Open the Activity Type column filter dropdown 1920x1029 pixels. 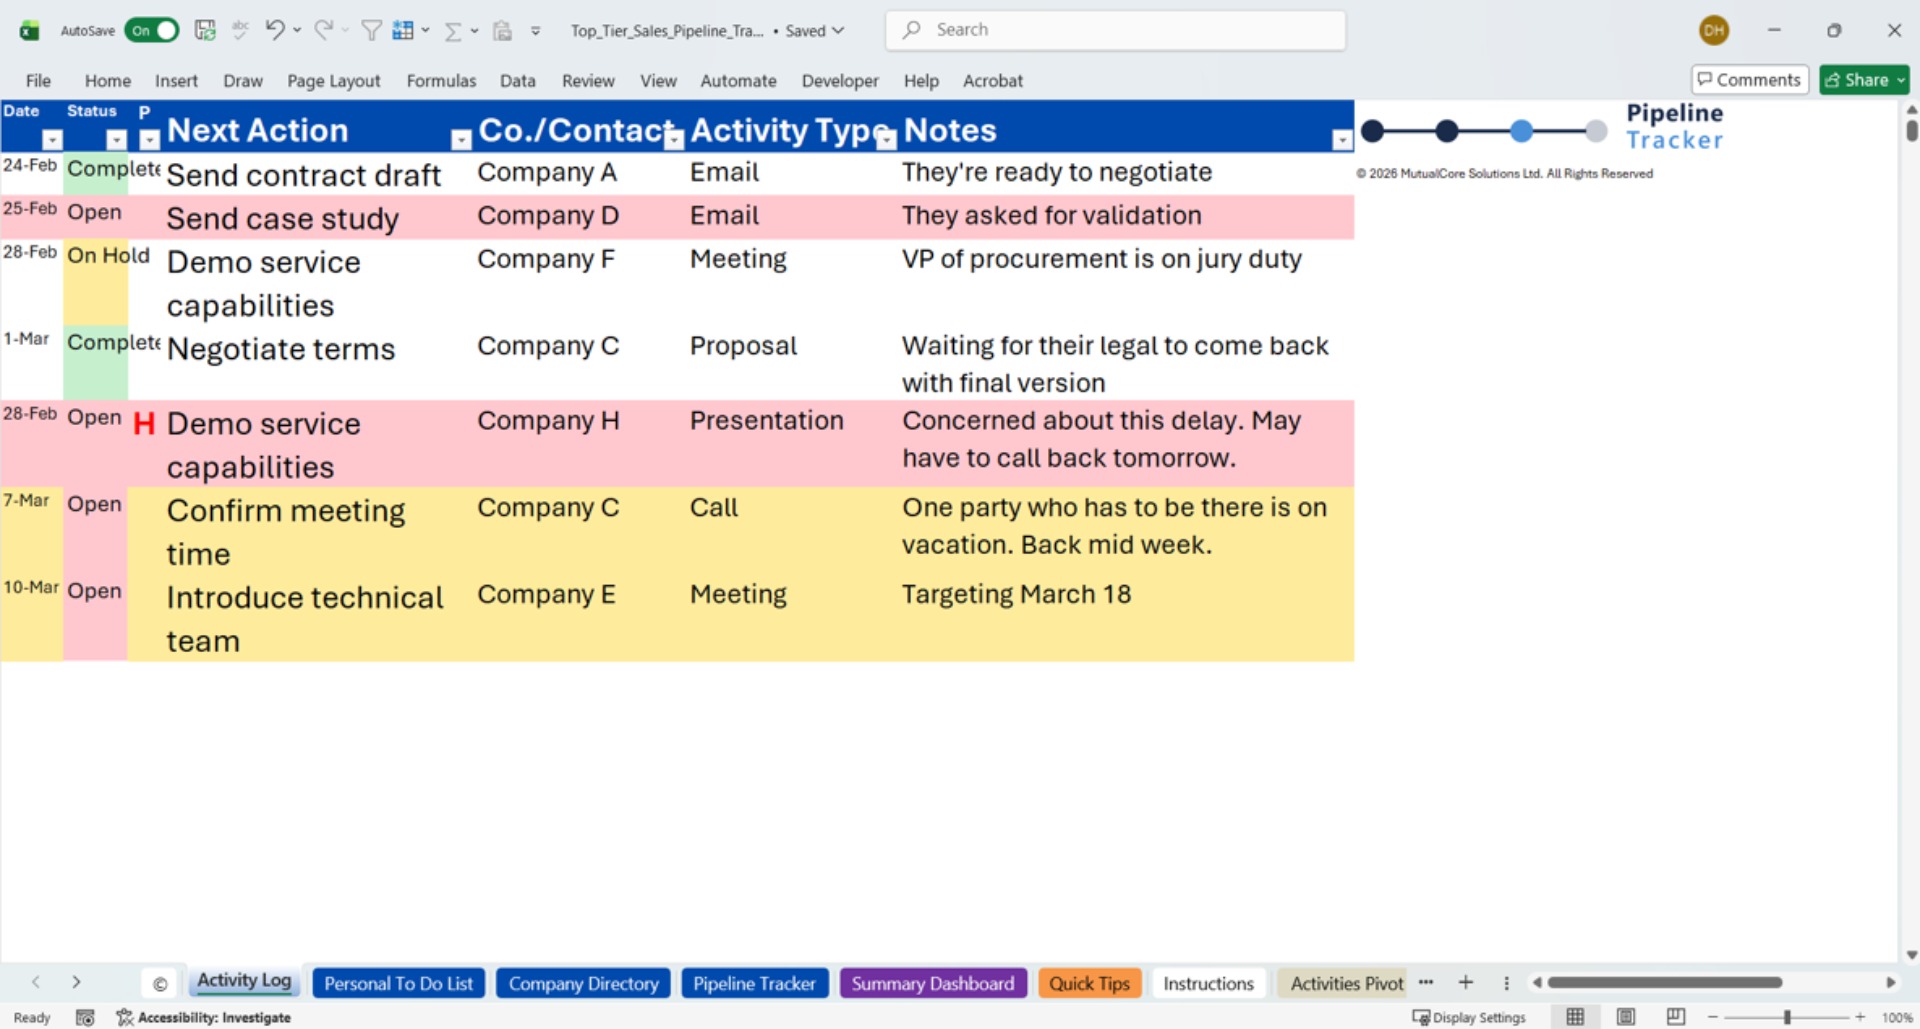[886, 139]
